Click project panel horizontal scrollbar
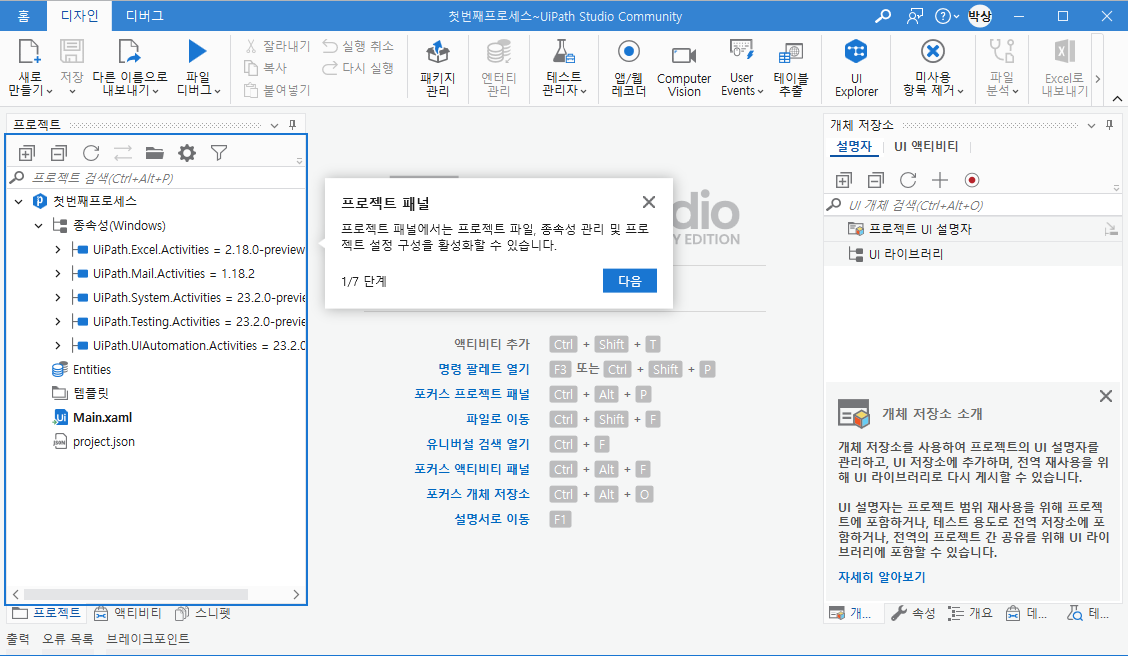 tap(136, 594)
